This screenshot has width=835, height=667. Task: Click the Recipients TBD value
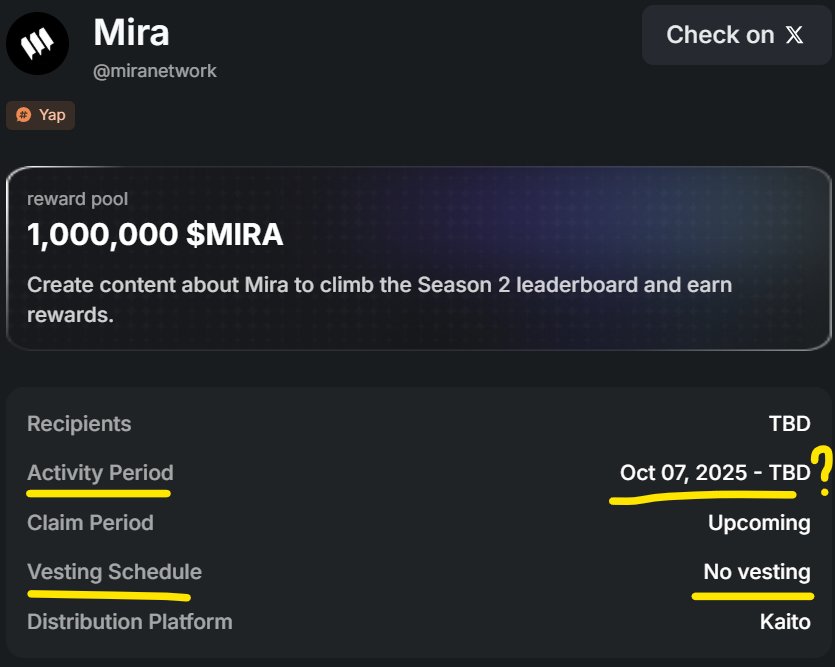[789, 423]
